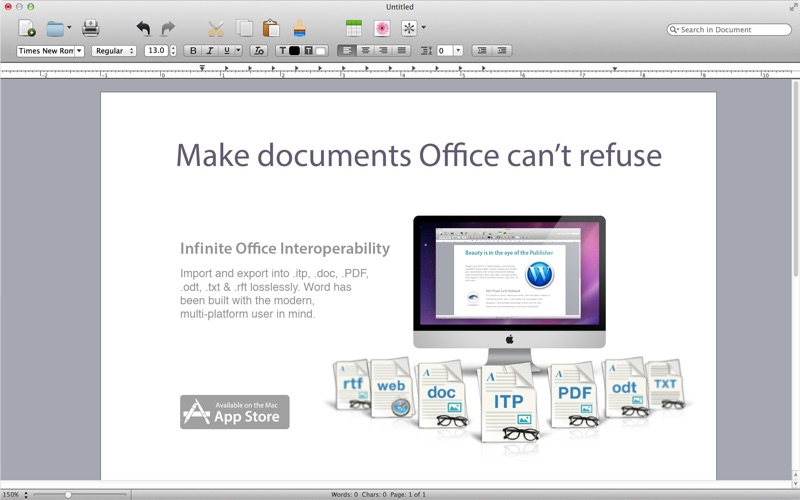Click the Print icon in toolbar

point(90,28)
